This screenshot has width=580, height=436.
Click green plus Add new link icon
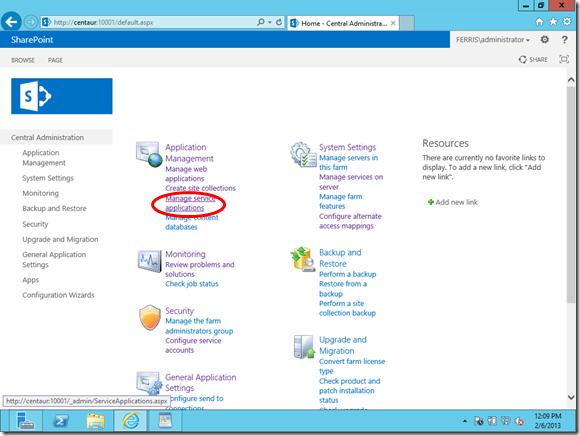pos(431,202)
